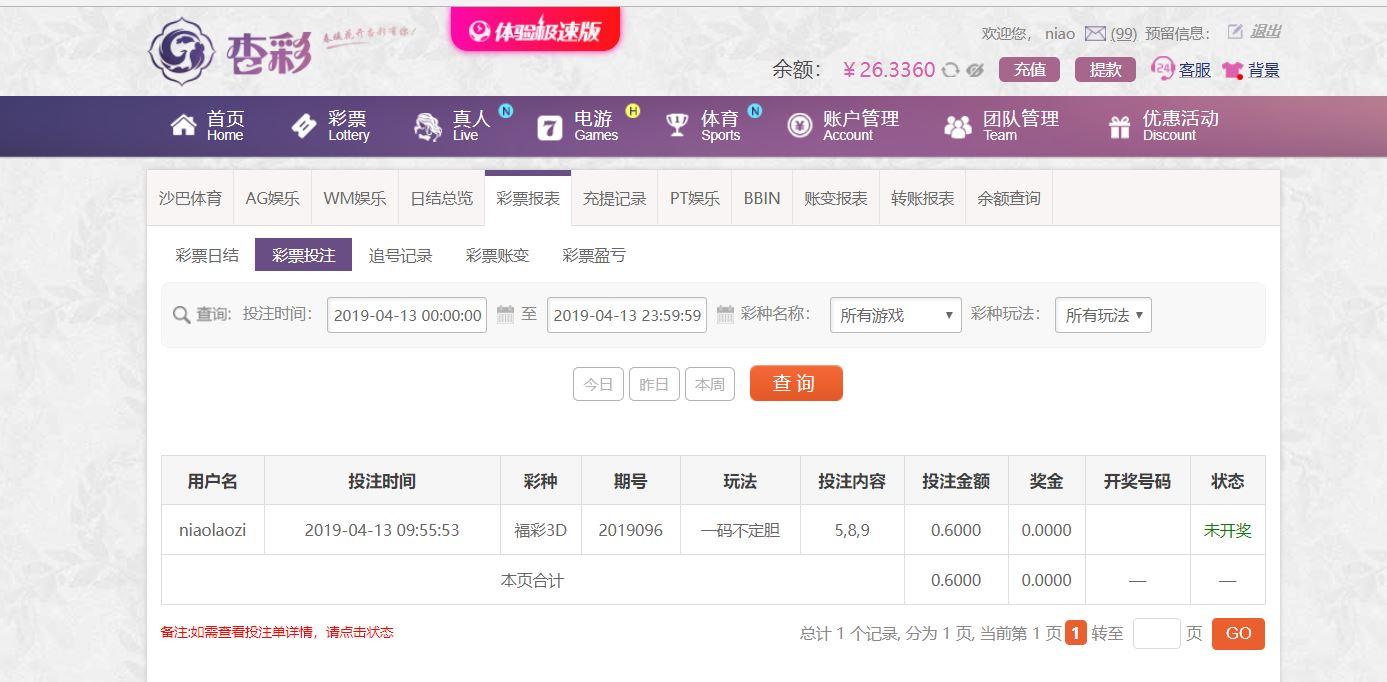Open the 团队管理 Team people icon
The image size is (1387, 682).
coord(958,126)
